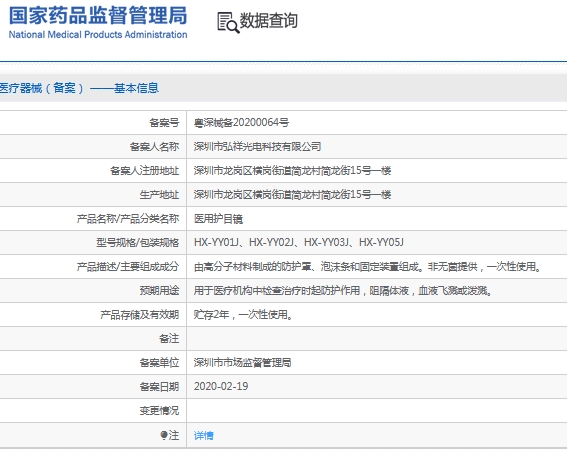
Task: Select product name 医用护目镜
Action: [218, 218]
